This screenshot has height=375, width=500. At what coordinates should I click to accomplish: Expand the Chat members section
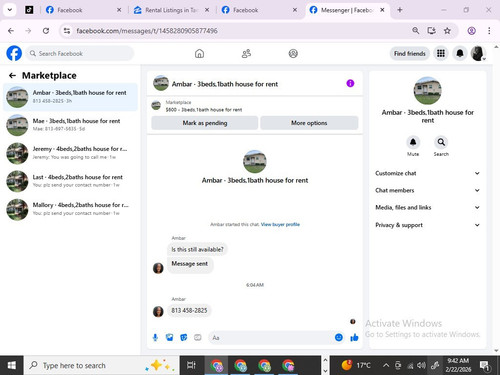pyautogui.click(x=428, y=190)
